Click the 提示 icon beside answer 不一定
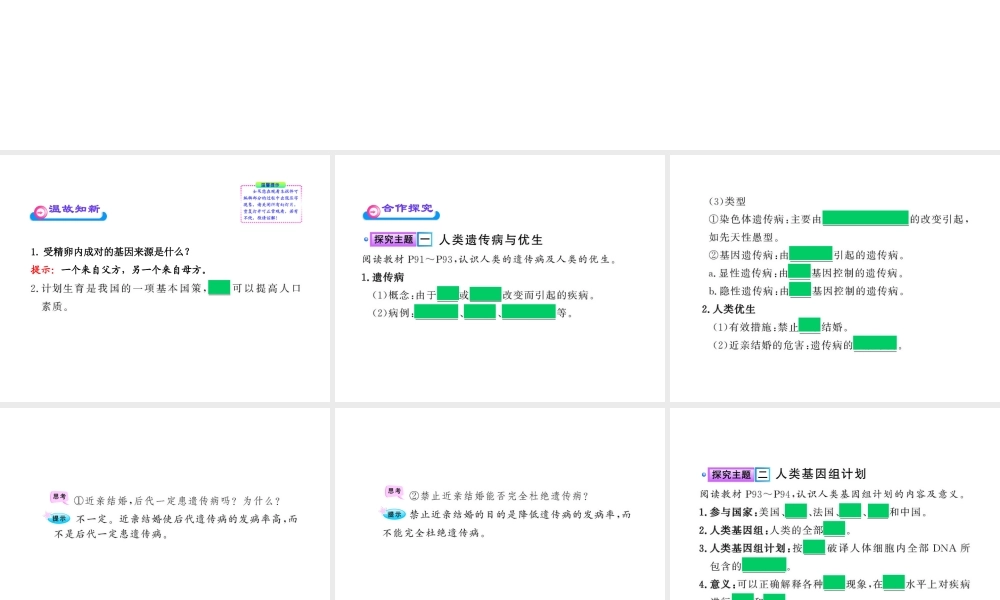The width and height of the screenshot is (1000, 600). tap(58, 518)
